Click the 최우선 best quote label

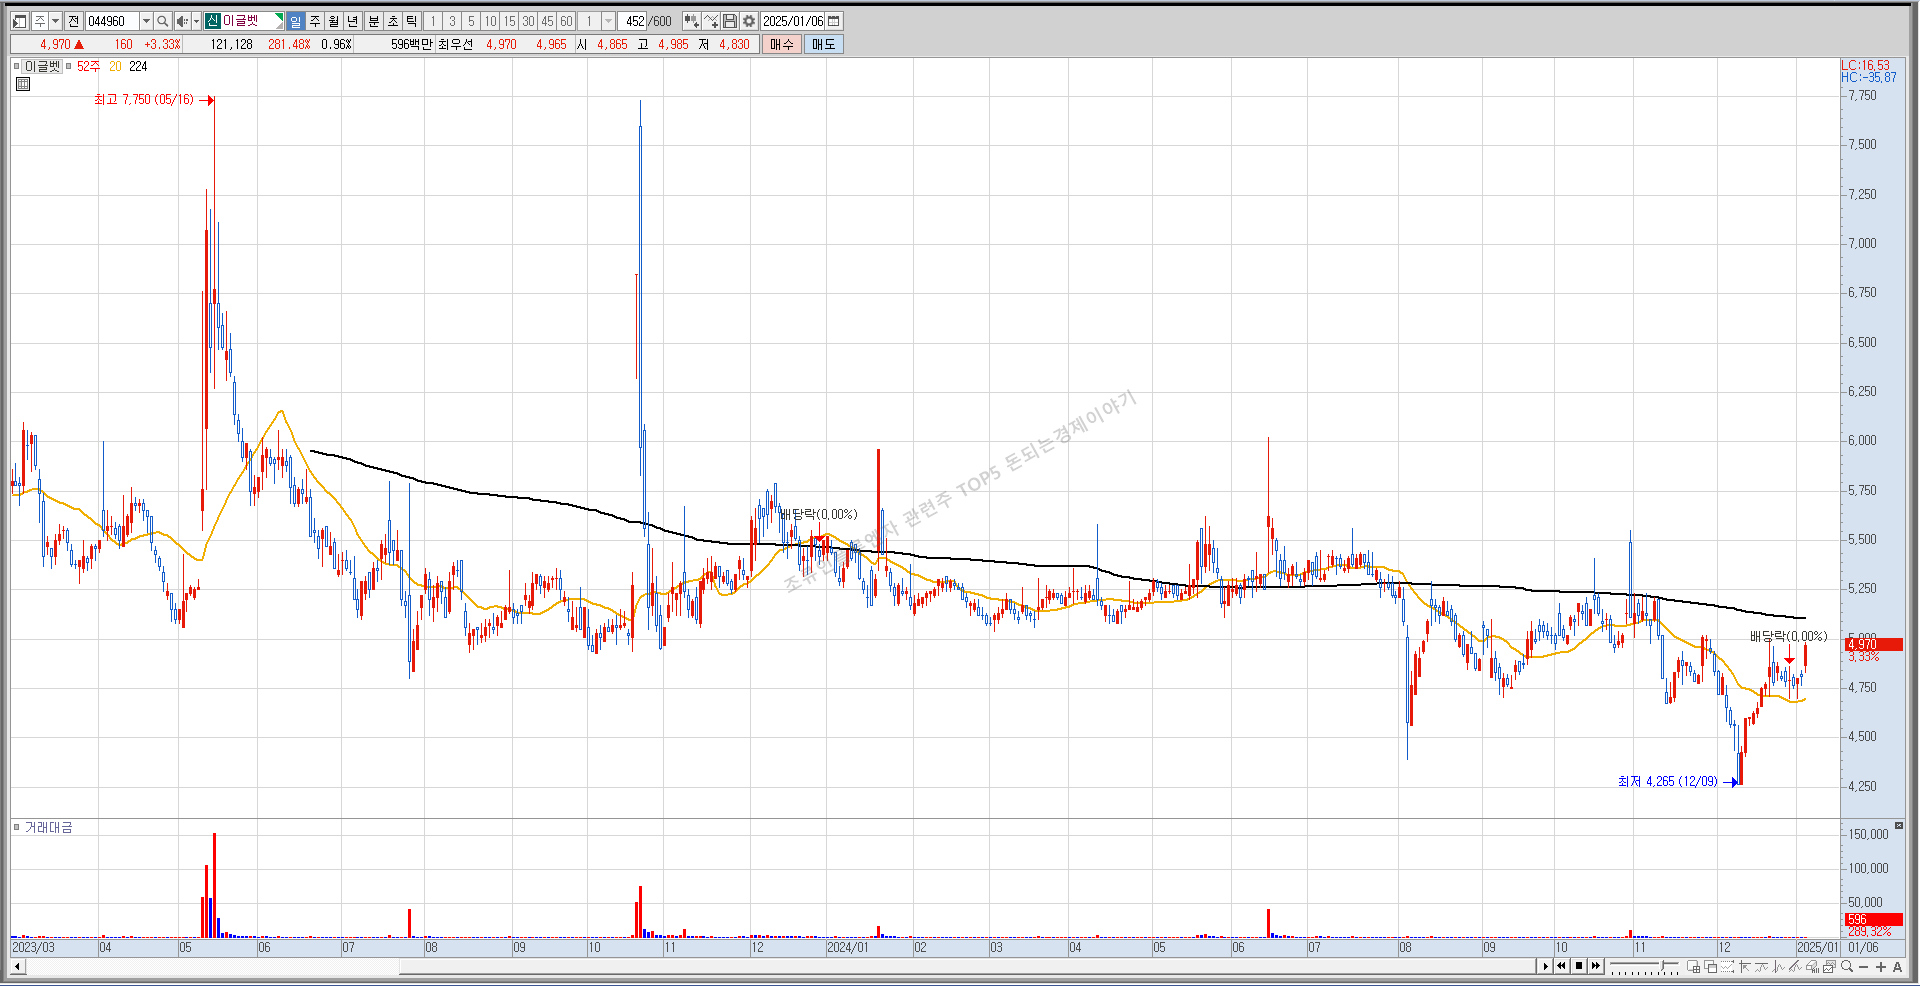[455, 44]
